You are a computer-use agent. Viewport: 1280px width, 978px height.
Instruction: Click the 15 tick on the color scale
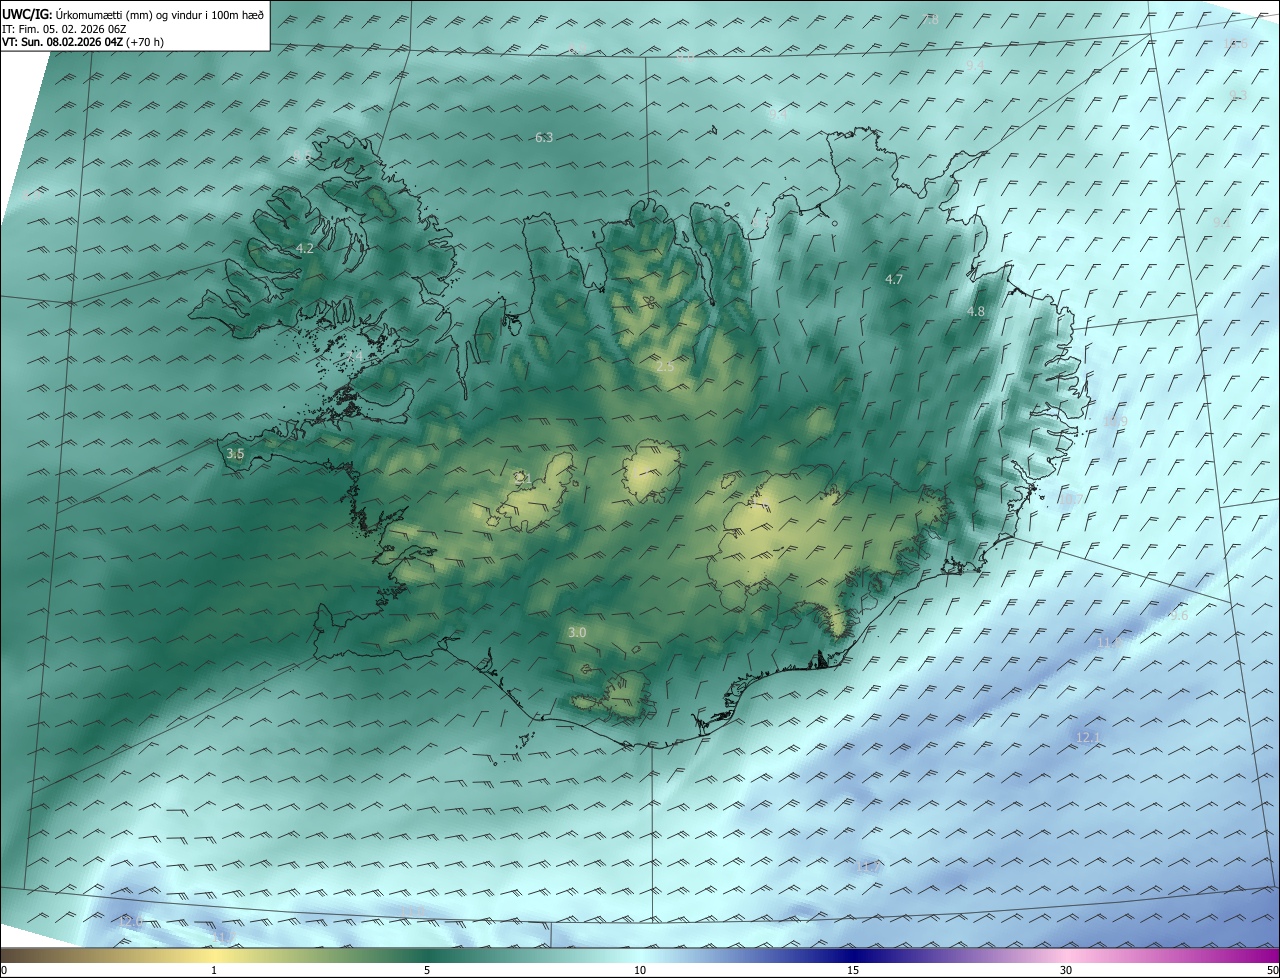(853, 970)
